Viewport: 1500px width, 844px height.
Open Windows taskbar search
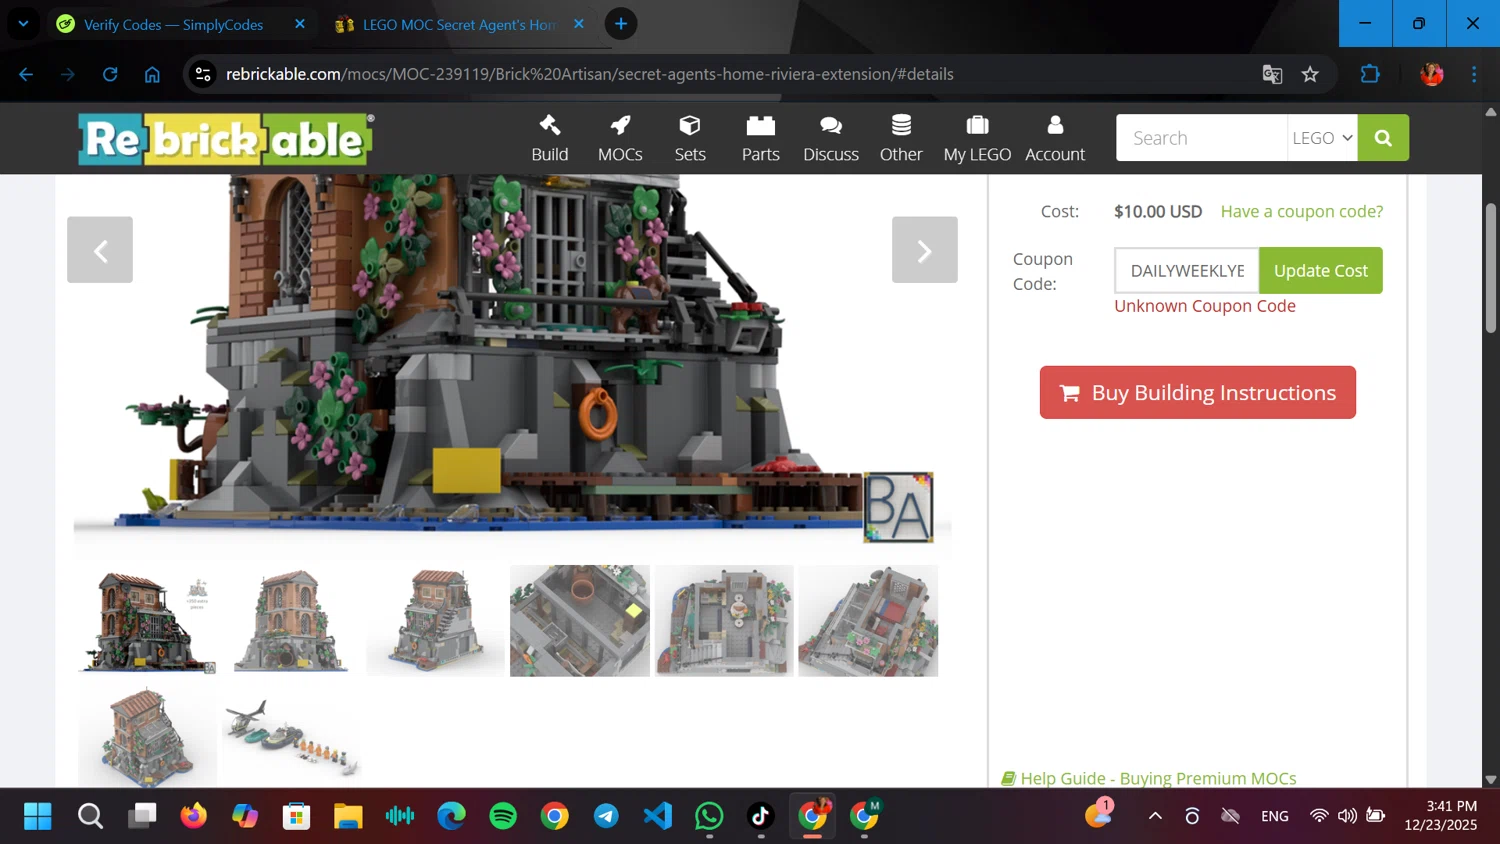pos(90,816)
